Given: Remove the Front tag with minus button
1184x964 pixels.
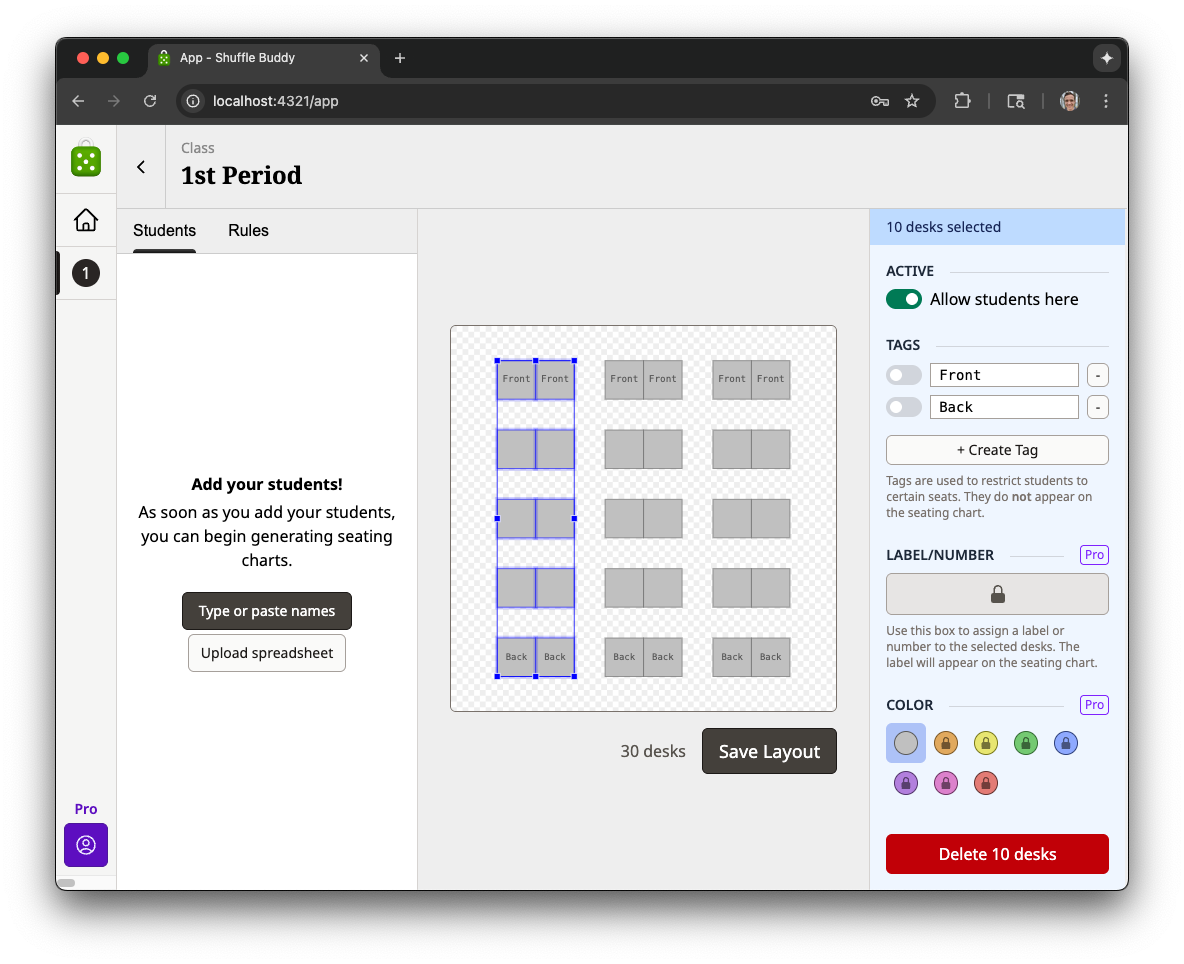Looking at the screenshot, I should click(1098, 375).
